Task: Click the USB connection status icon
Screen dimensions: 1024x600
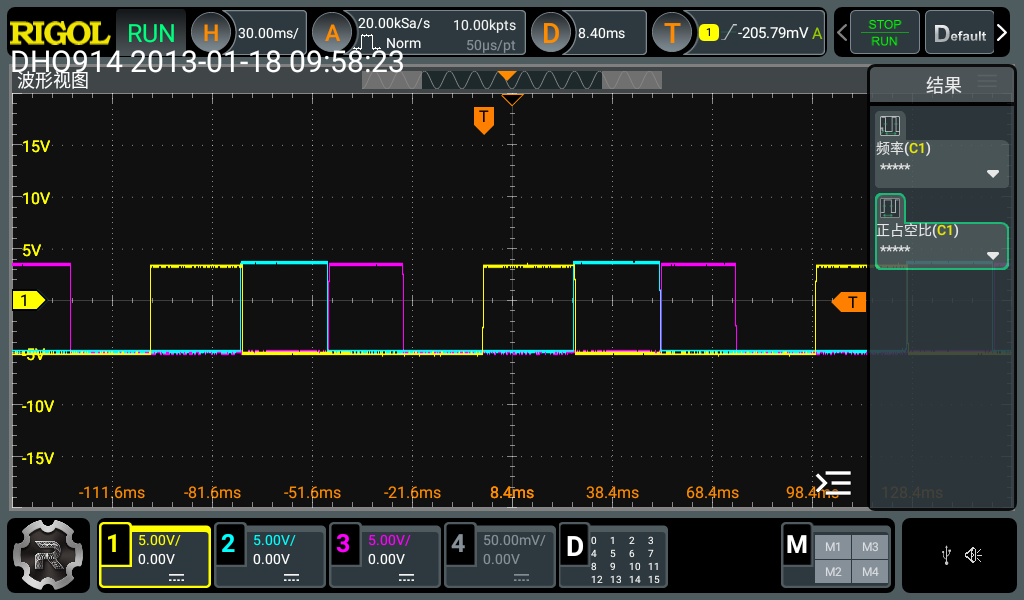Action: tap(946, 555)
